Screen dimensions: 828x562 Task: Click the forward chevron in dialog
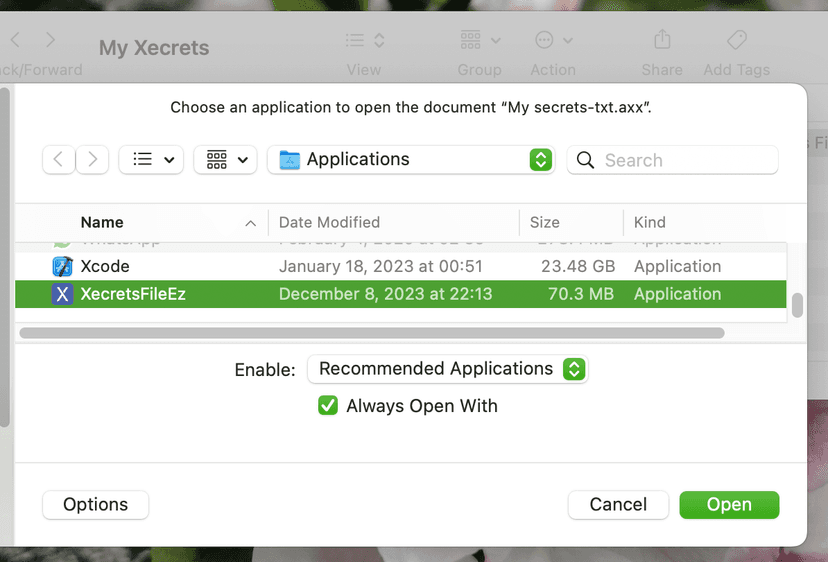coord(92,160)
